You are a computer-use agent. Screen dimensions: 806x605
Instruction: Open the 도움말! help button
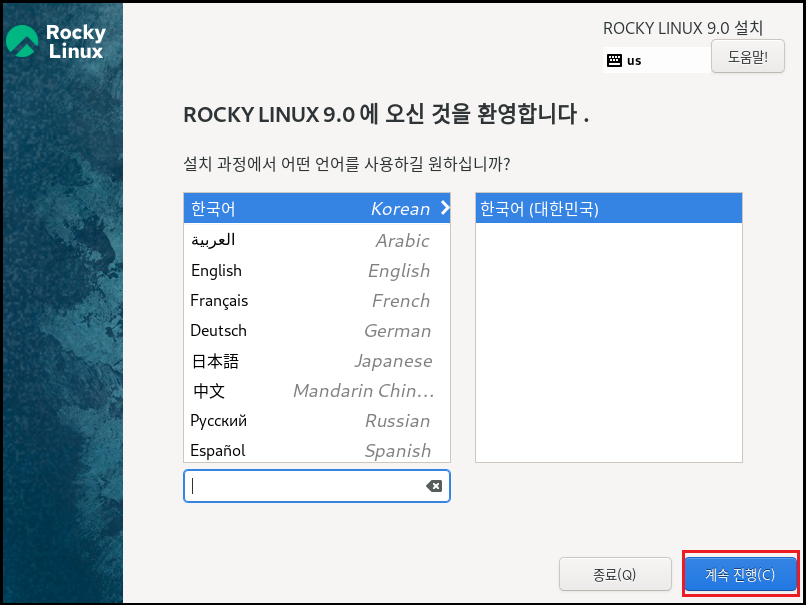coord(747,56)
